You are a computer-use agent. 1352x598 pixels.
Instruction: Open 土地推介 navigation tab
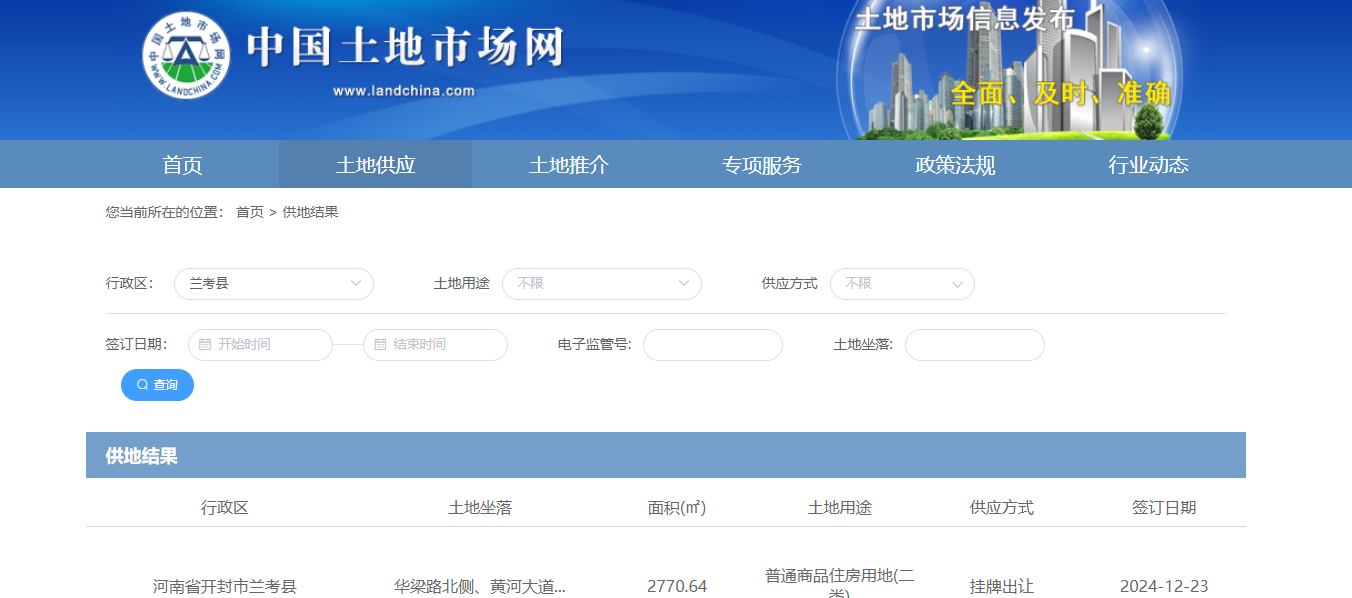pyautogui.click(x=568, y=165)
